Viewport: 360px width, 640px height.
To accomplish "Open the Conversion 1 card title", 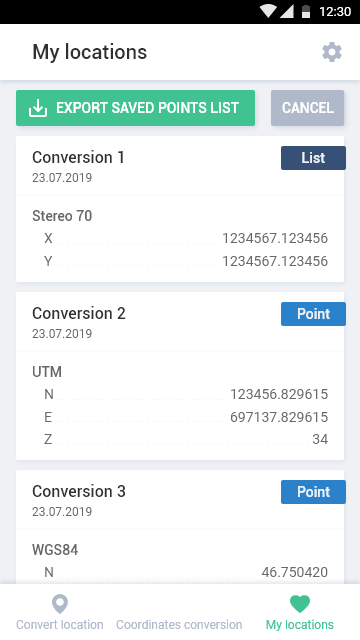I will point(78,157).
